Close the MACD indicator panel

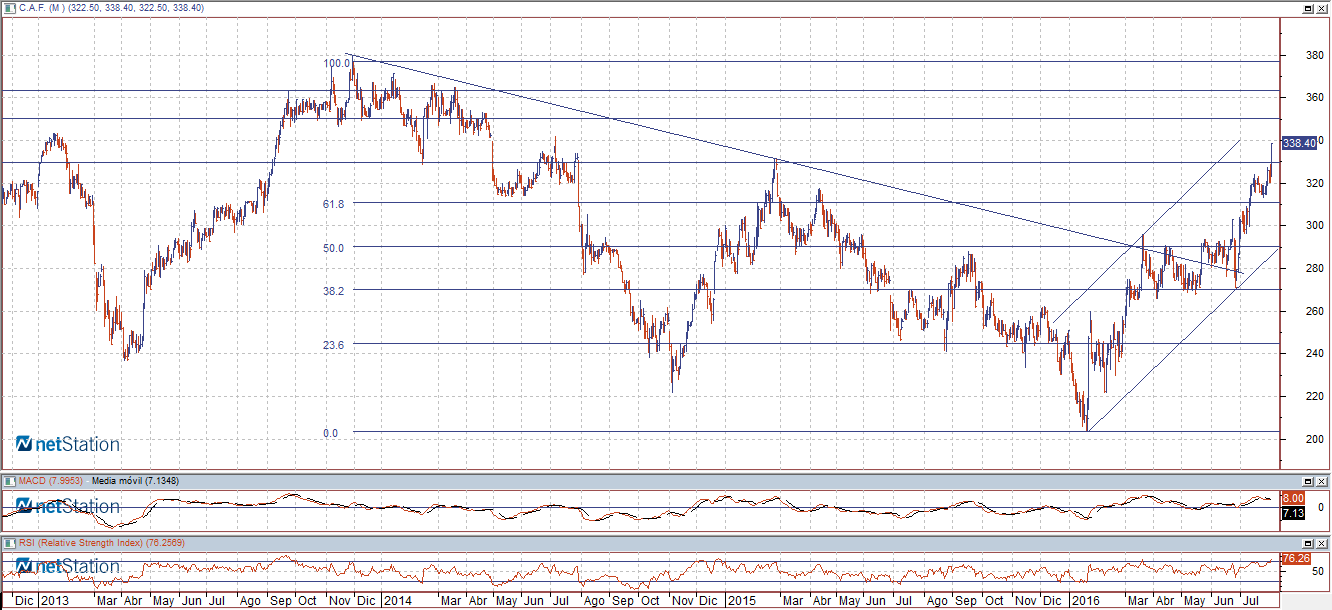[1322, 481]
